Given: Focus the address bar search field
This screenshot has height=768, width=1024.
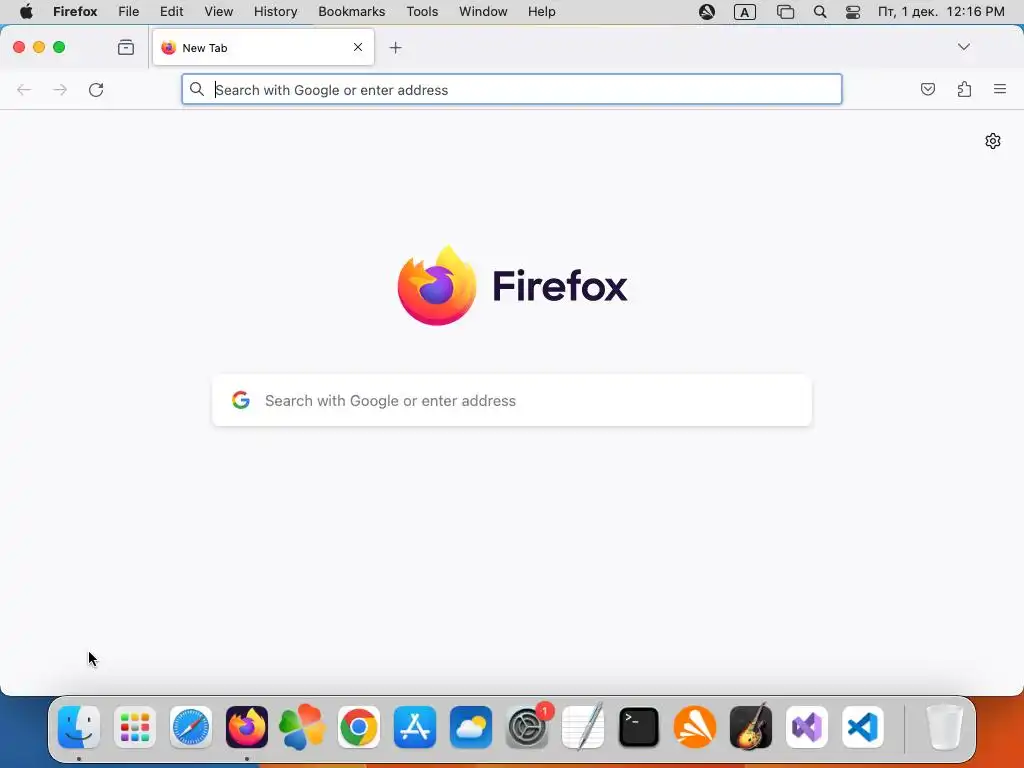Looking at the screenshot, I should [512, 89].
